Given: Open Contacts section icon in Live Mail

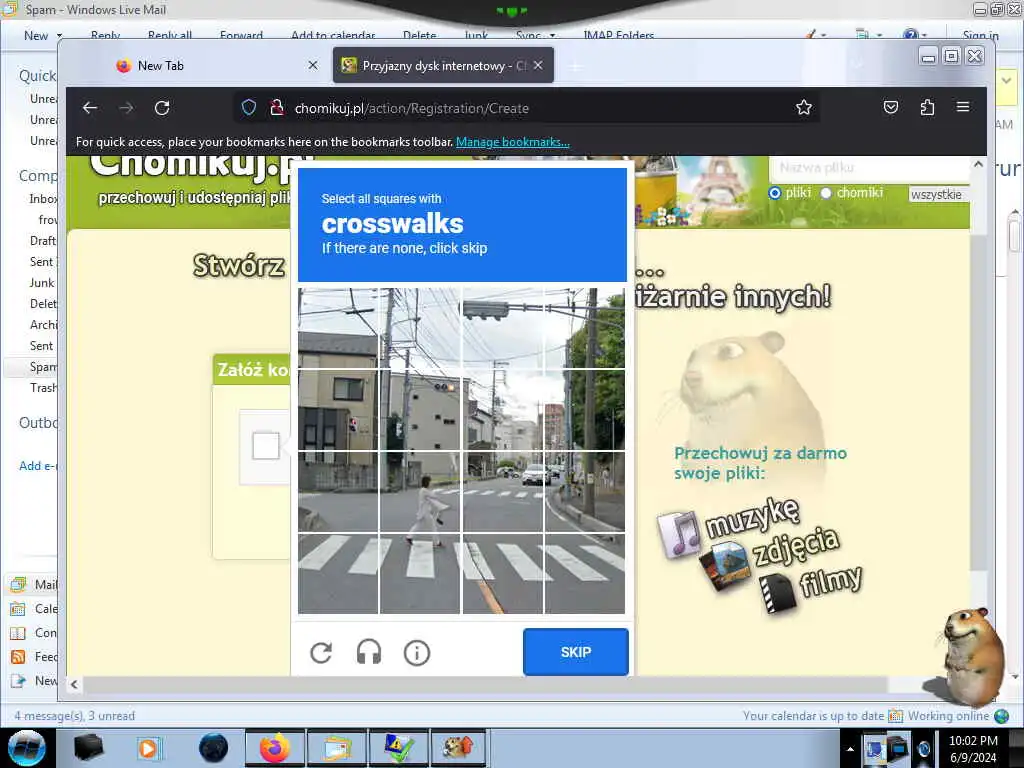Looking at the screenshot, I should pyautogui.click(x=18, y=633).
